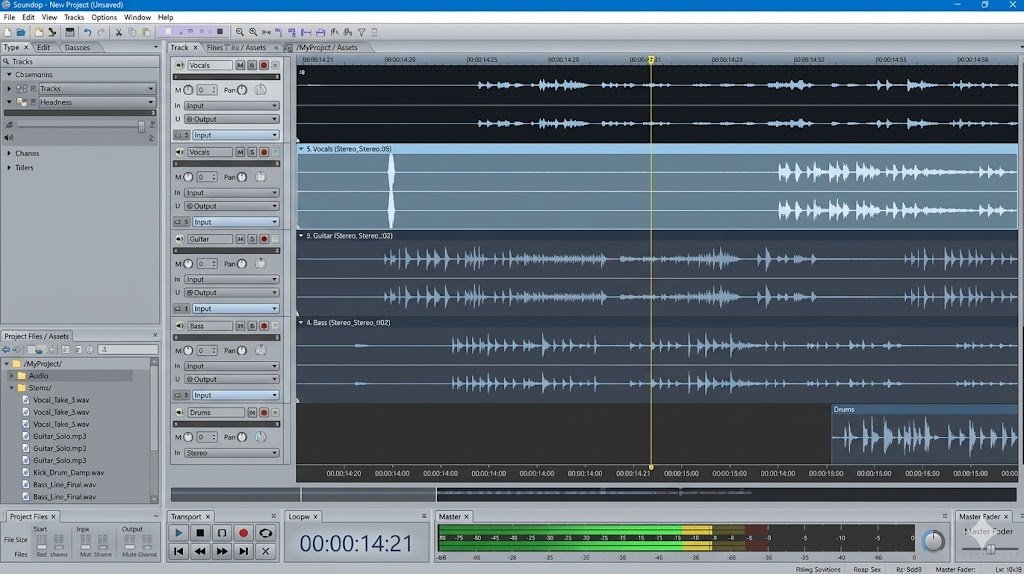Screen dimensions: 1024x574
Task: Mute the Guitar track
Action: (x=240, y=239)
